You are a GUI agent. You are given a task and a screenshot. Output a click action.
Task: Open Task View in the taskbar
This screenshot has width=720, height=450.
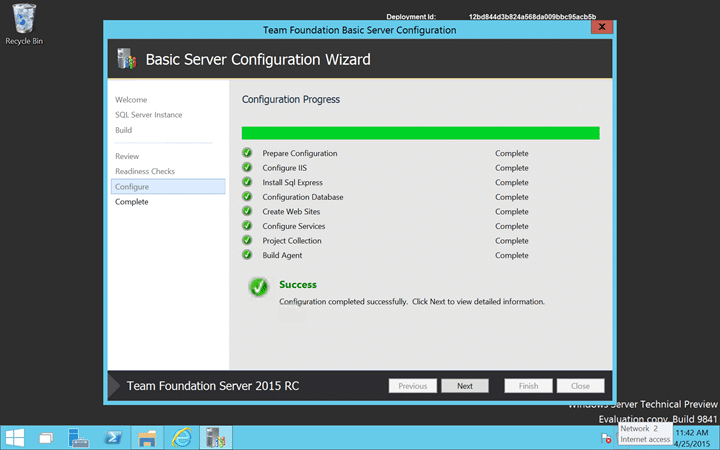point(46,438)
